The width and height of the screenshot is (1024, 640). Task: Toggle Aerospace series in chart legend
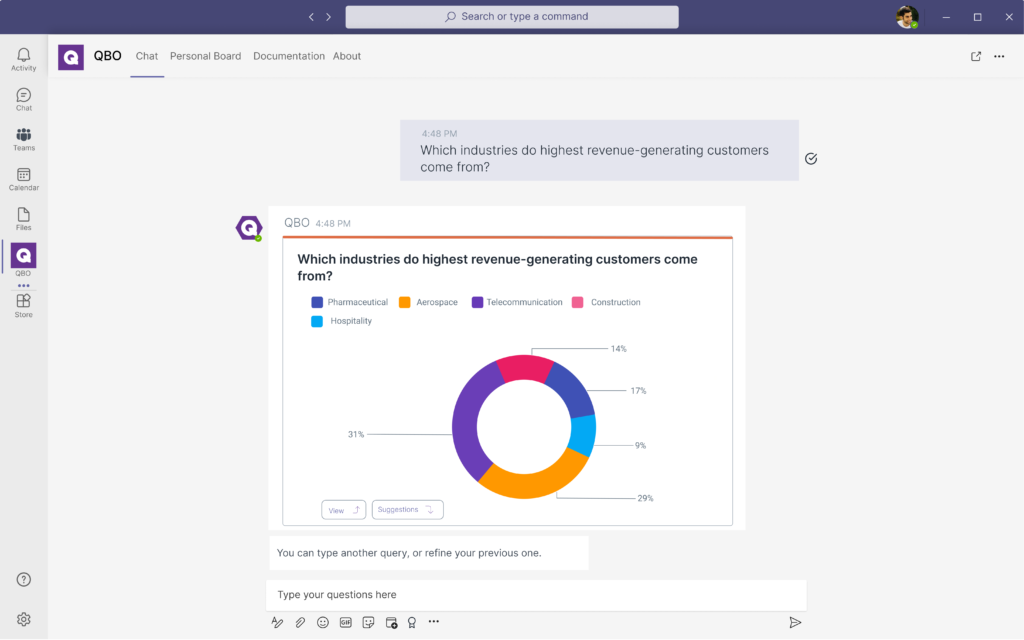click(x=428, y=302)
